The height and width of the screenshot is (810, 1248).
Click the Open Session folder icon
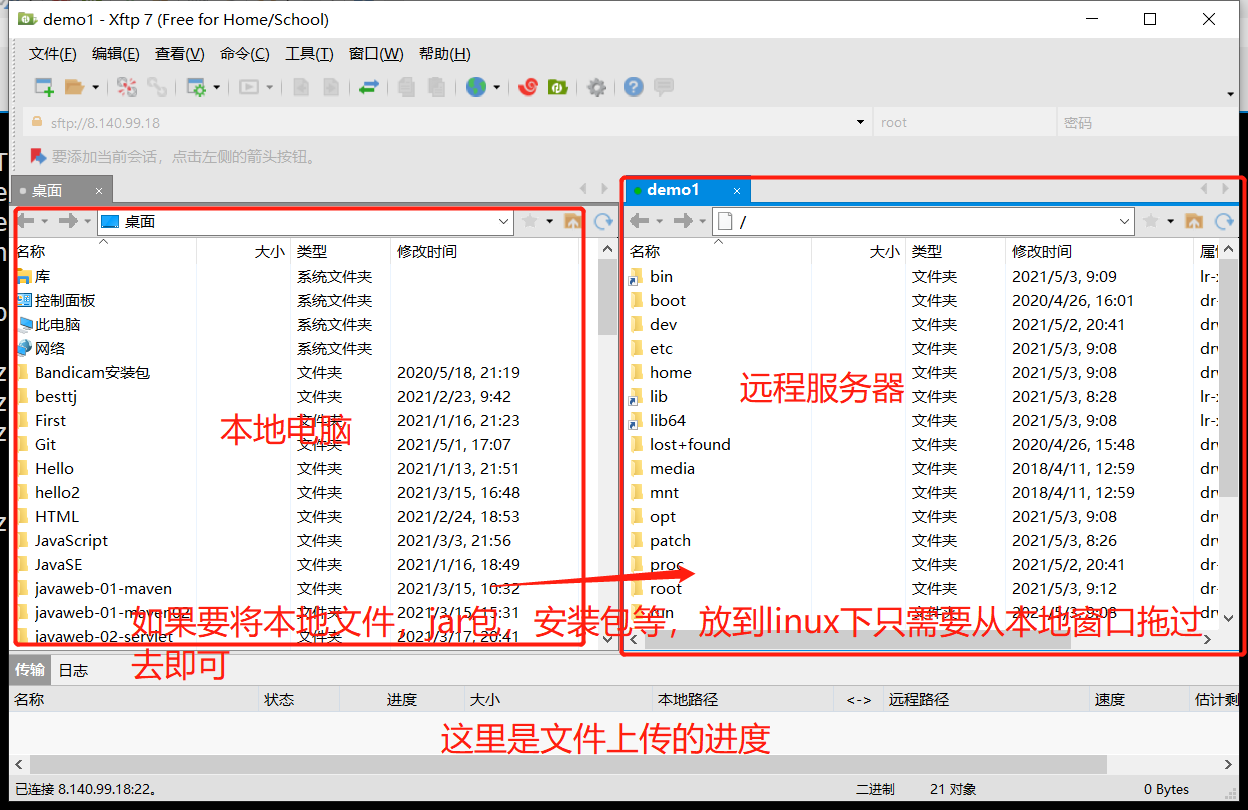74,87
